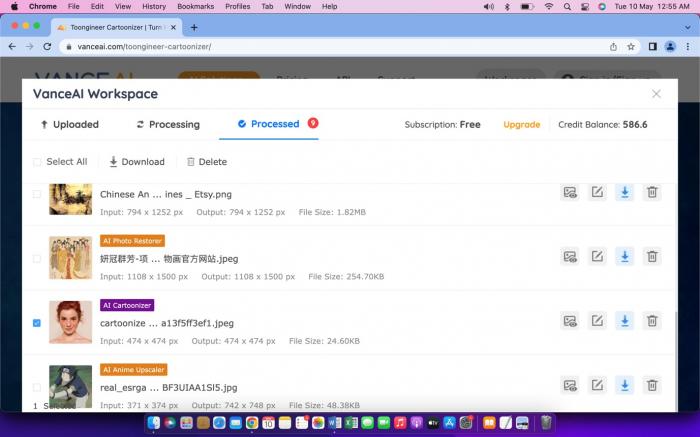
Task: Close the VanceAI Workspace dialog
Action: coord(656,94)
